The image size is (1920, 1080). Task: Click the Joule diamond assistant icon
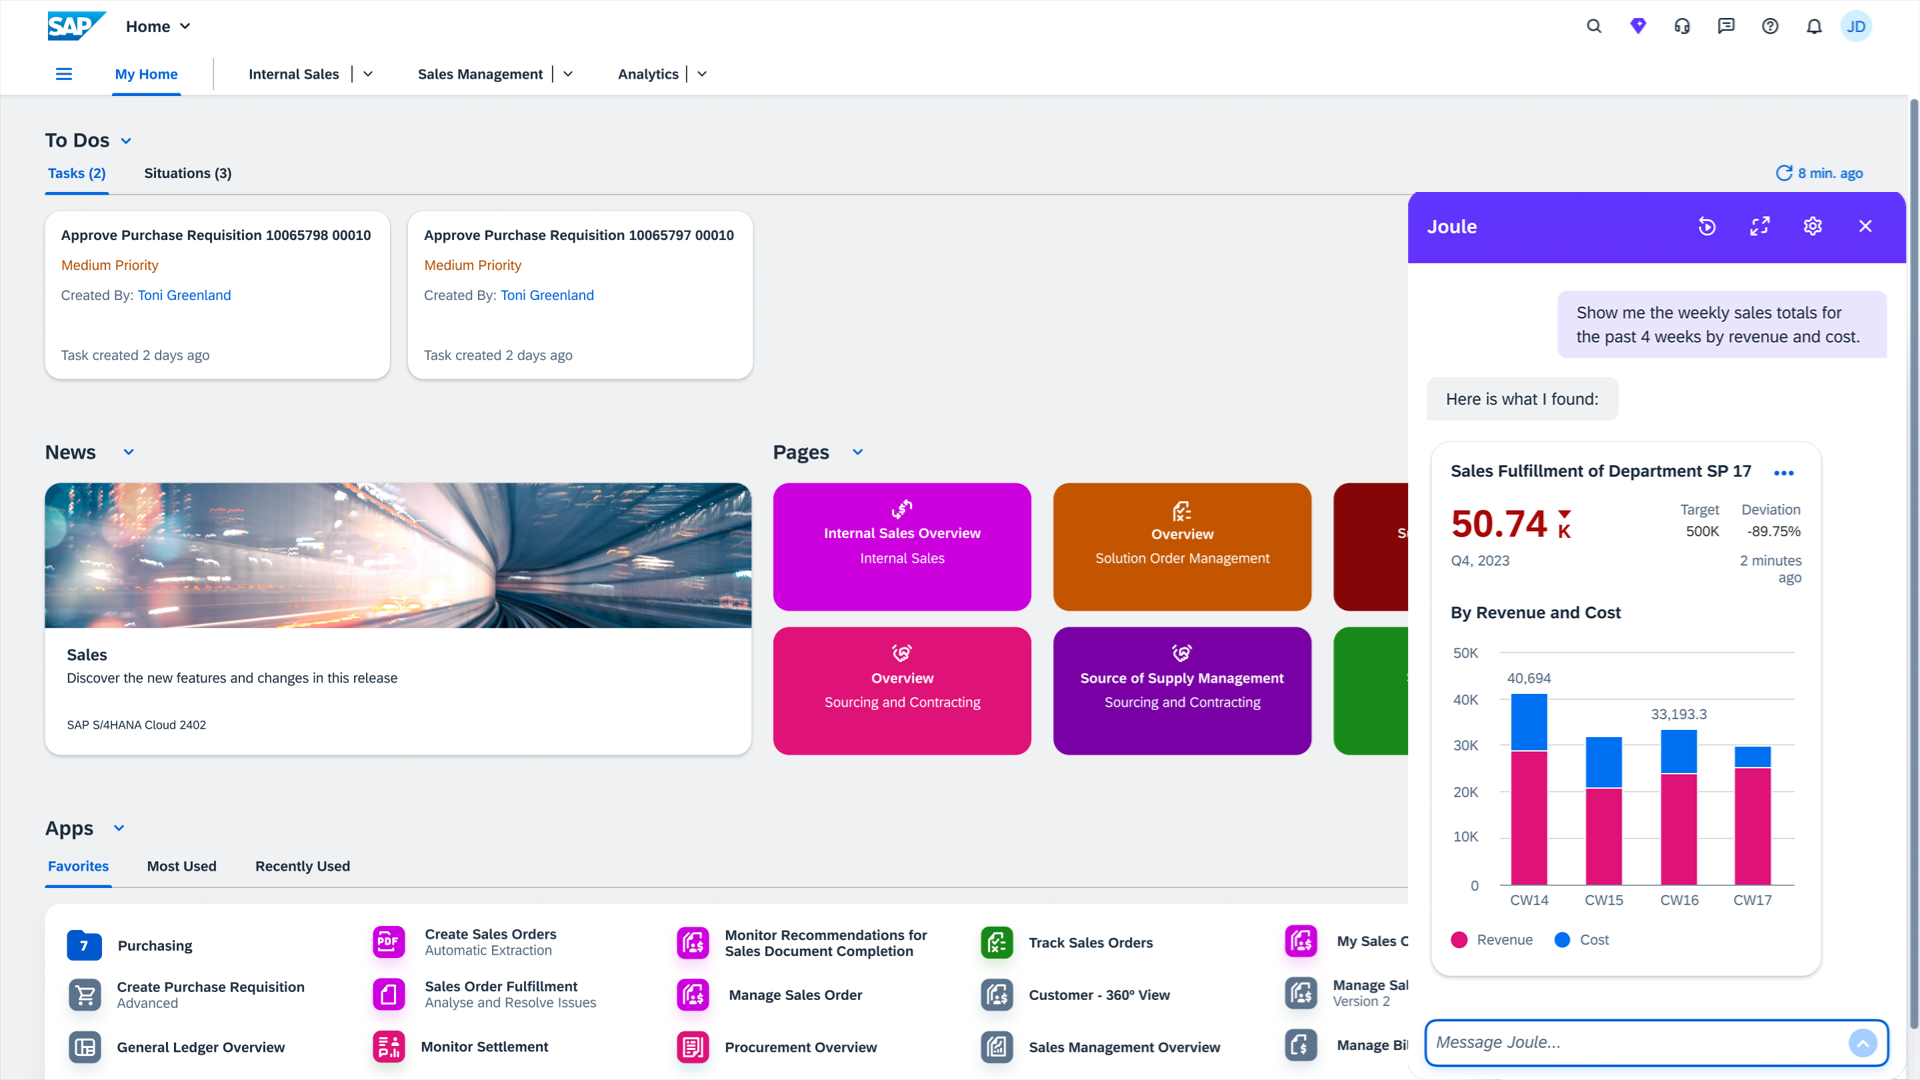(1638, 26)
